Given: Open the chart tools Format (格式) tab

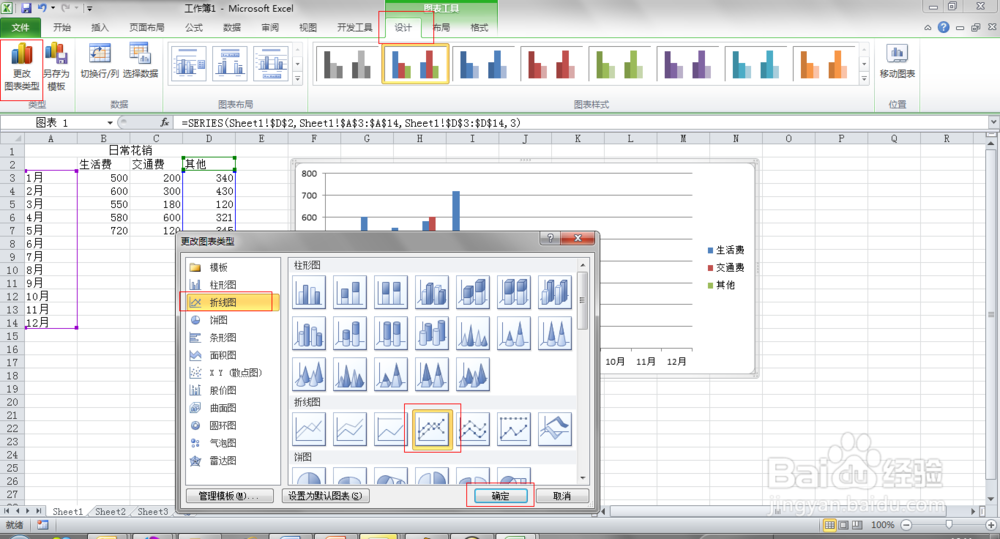Looking at the screenshot, I should (x=479, y=27).
